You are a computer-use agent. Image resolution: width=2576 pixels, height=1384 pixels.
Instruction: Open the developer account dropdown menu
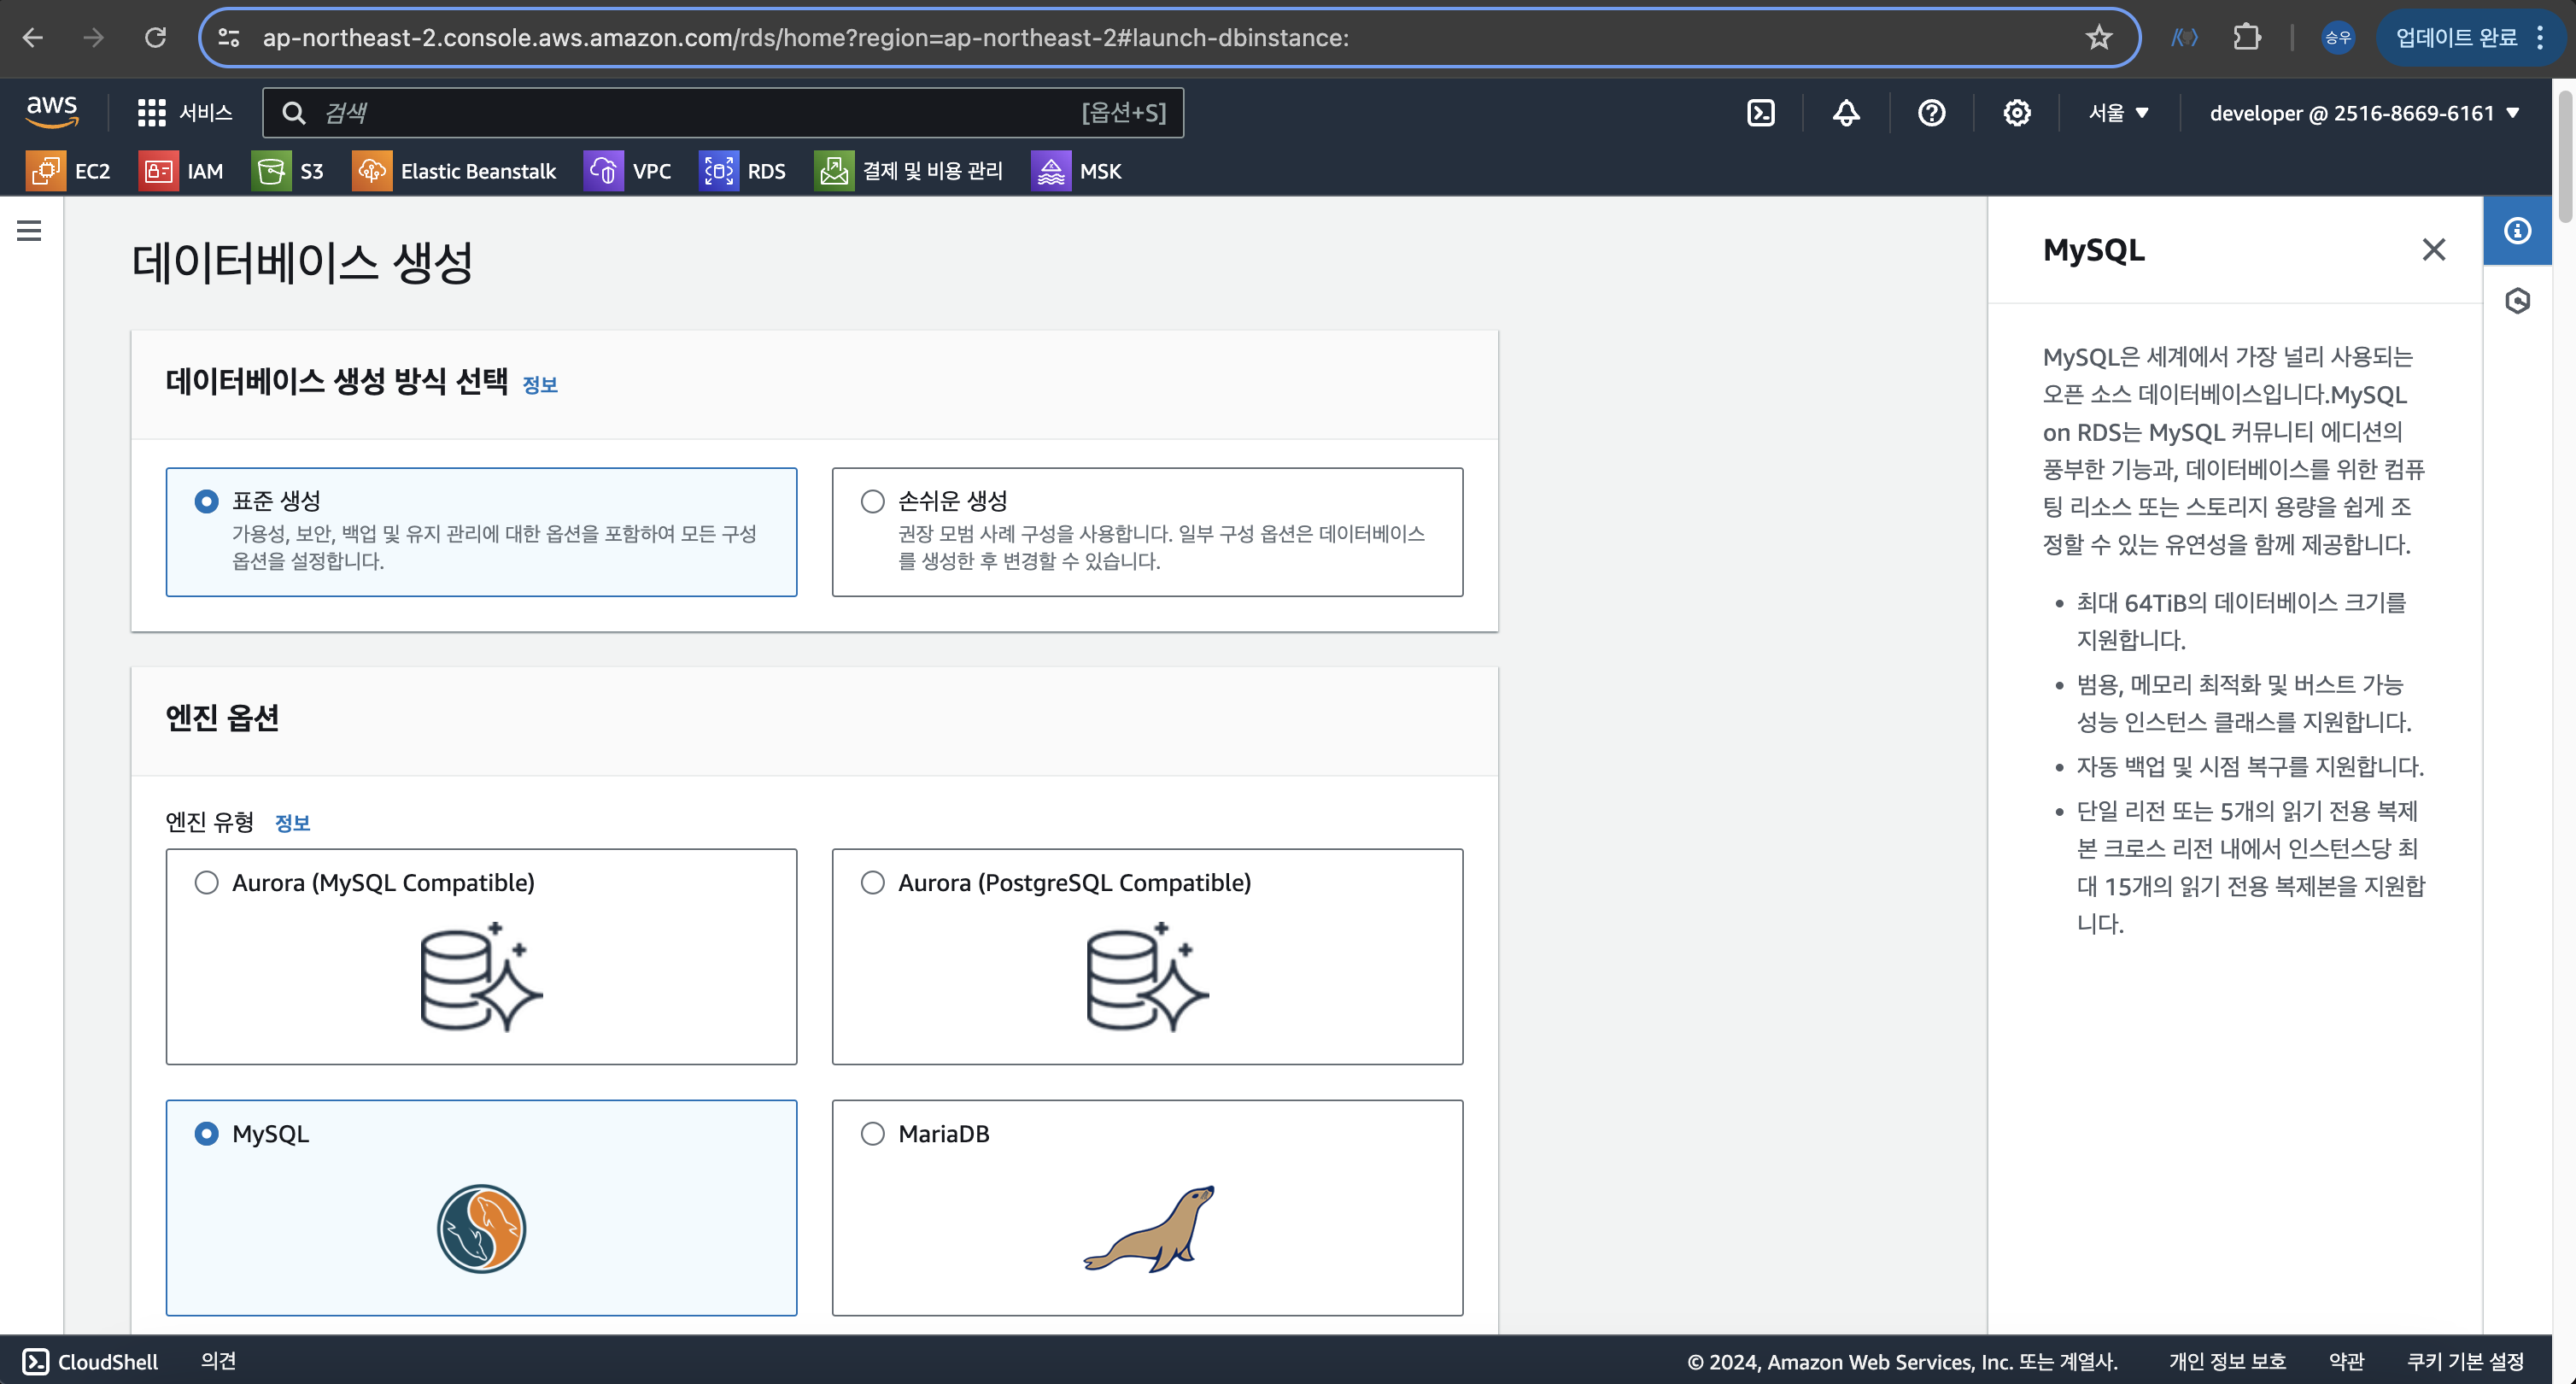[x=2363, y=113]
